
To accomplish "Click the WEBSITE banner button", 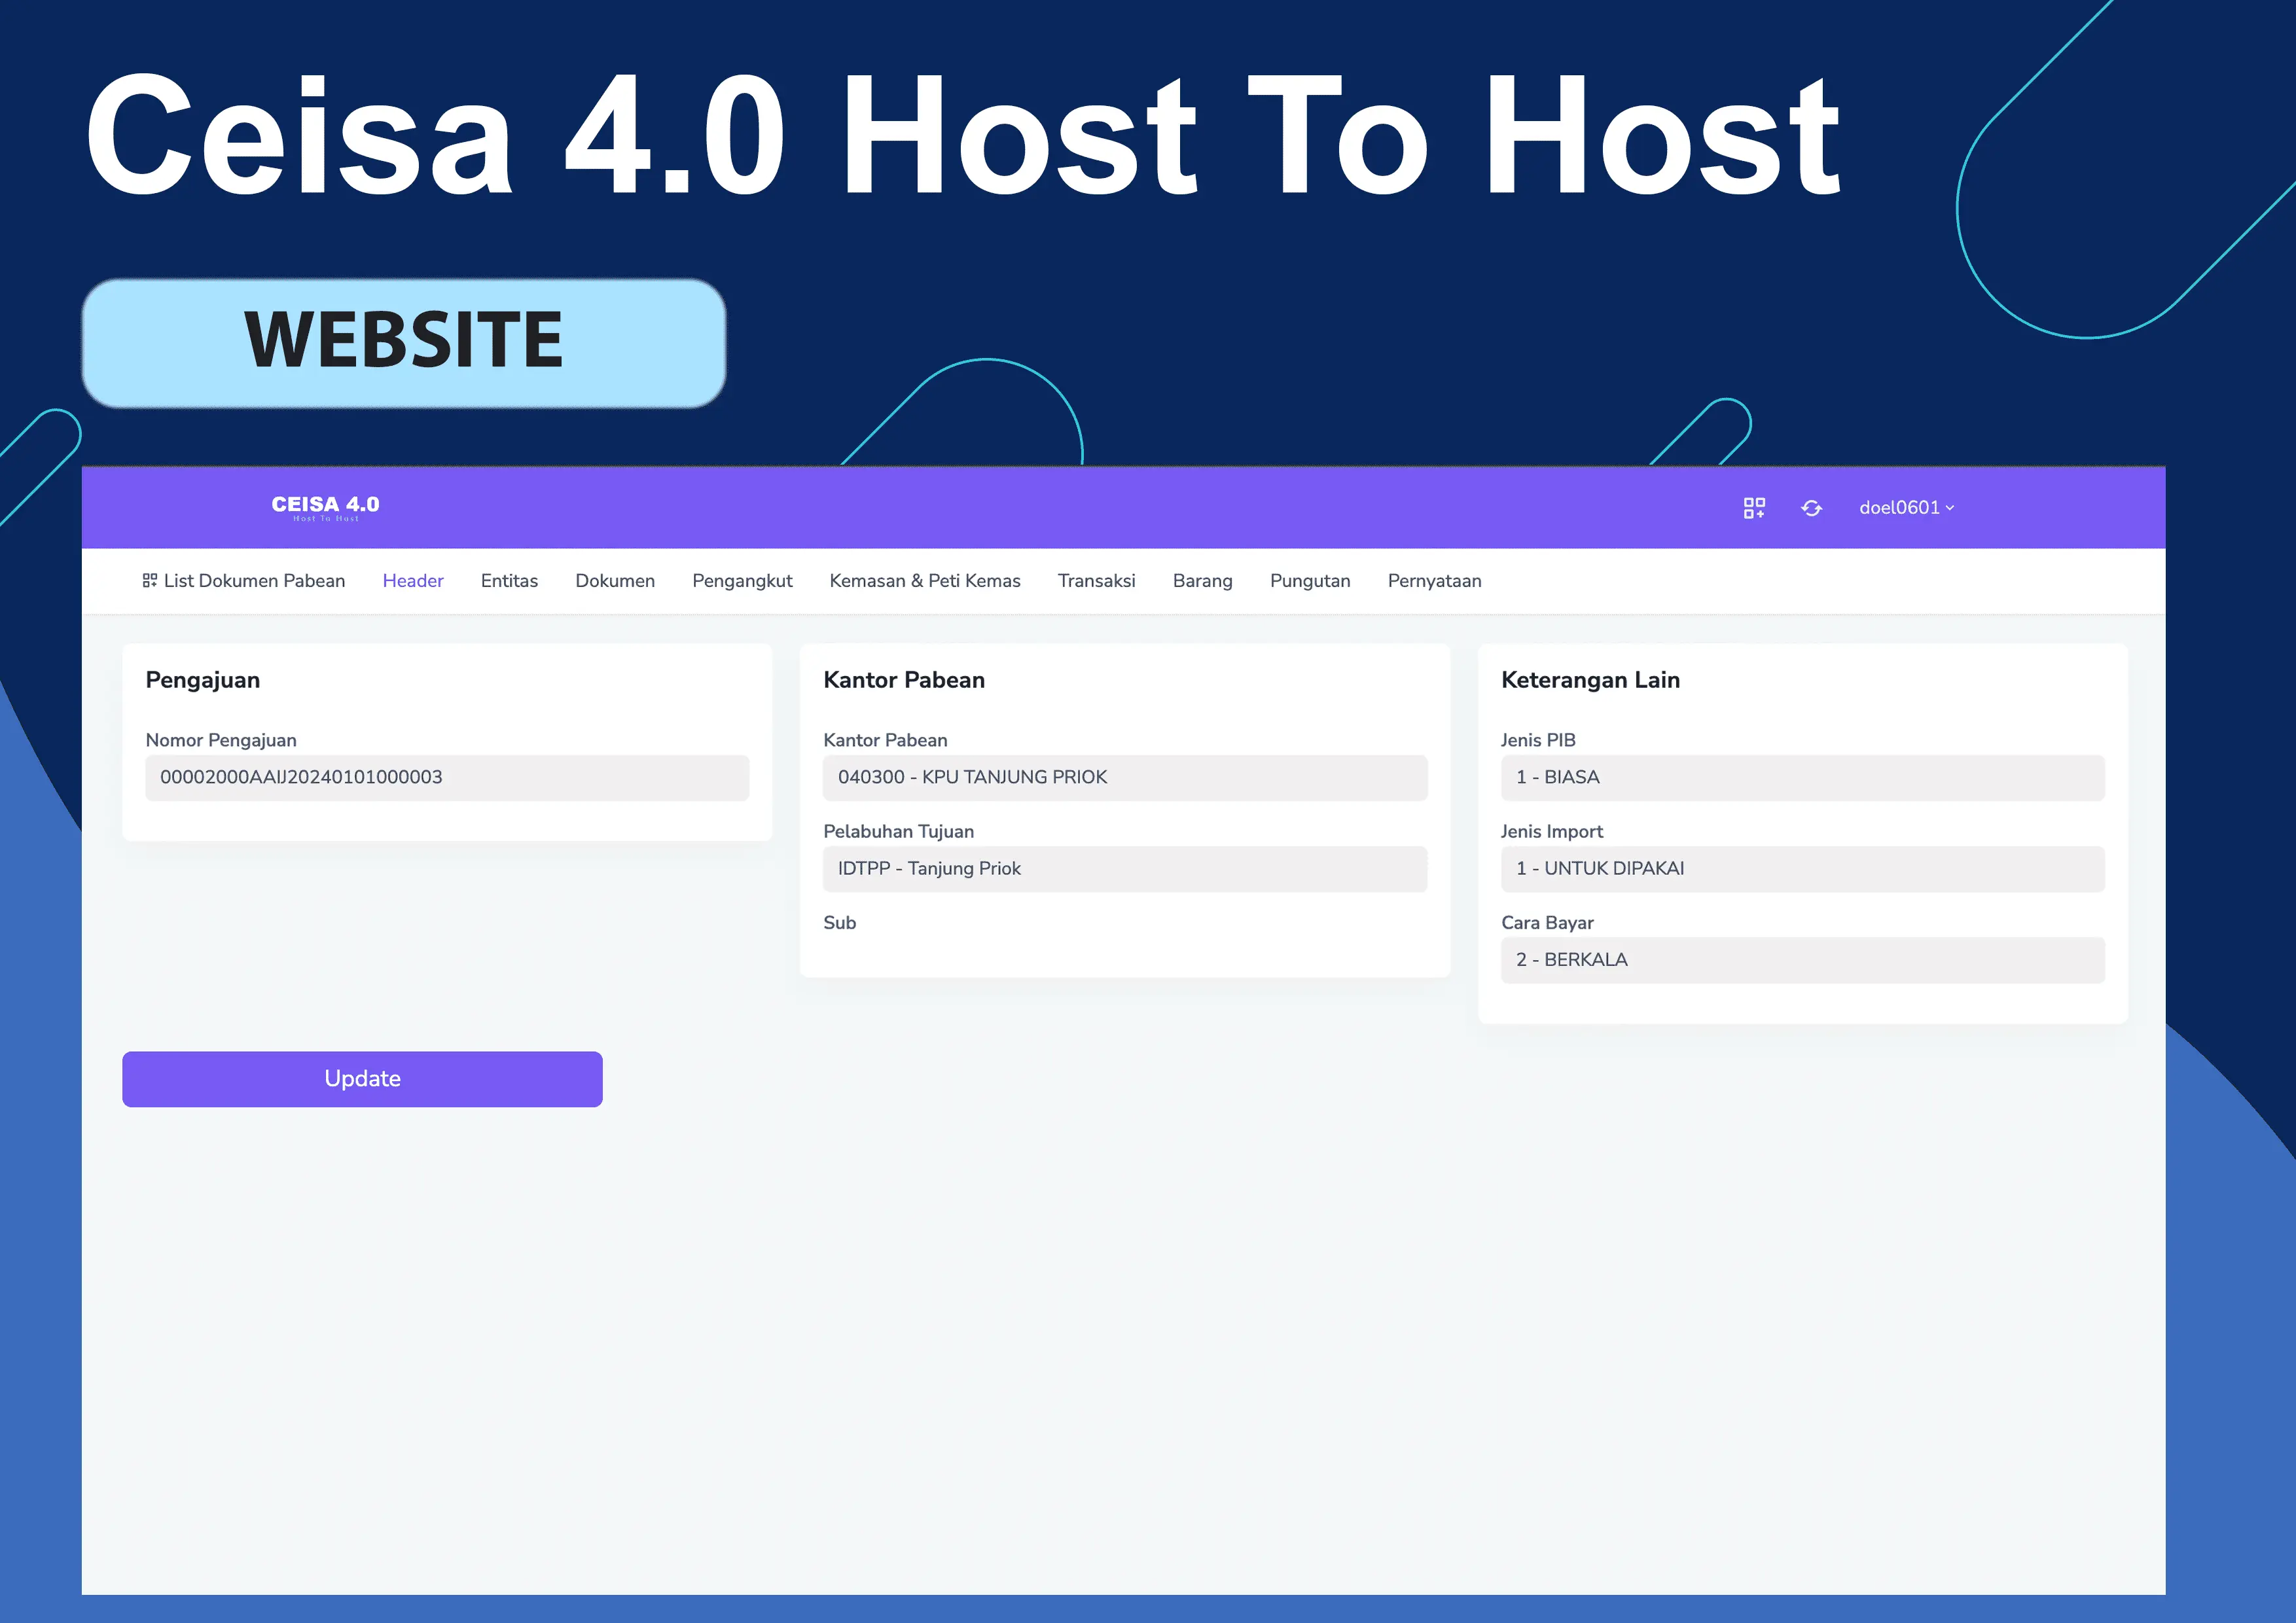I will [404, 342].
